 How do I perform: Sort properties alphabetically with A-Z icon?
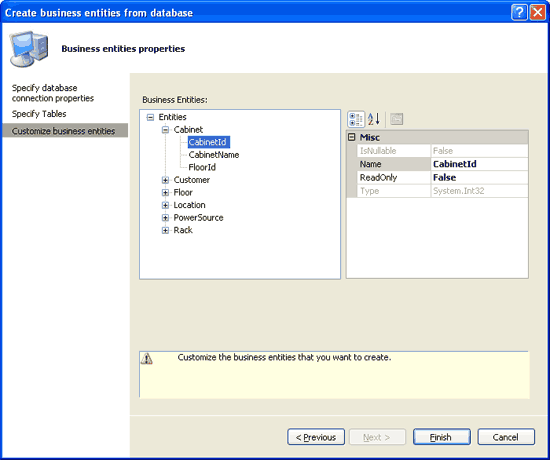tap(374, 119)
